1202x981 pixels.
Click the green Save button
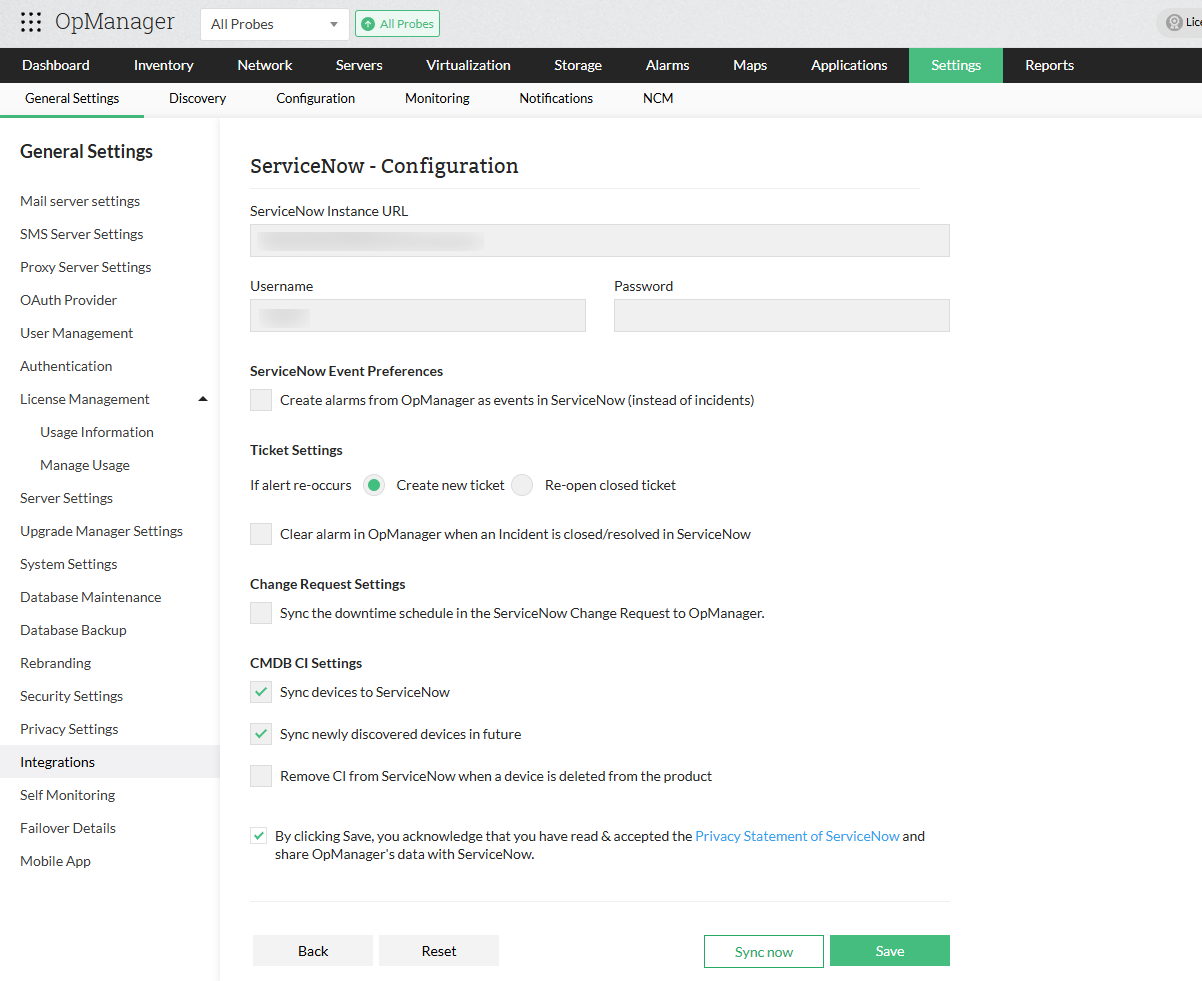point(890,951)
